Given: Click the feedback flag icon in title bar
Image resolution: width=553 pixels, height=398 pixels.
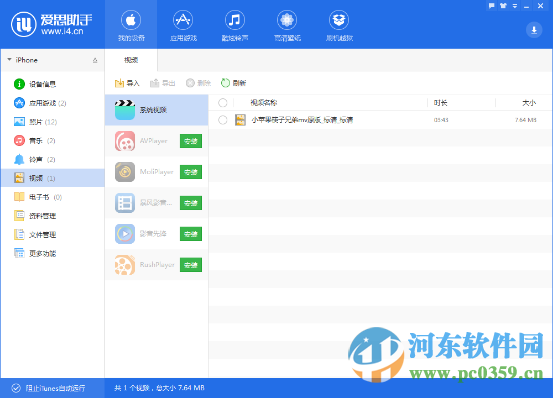Looking at the screenshot, I should [492, 6].
